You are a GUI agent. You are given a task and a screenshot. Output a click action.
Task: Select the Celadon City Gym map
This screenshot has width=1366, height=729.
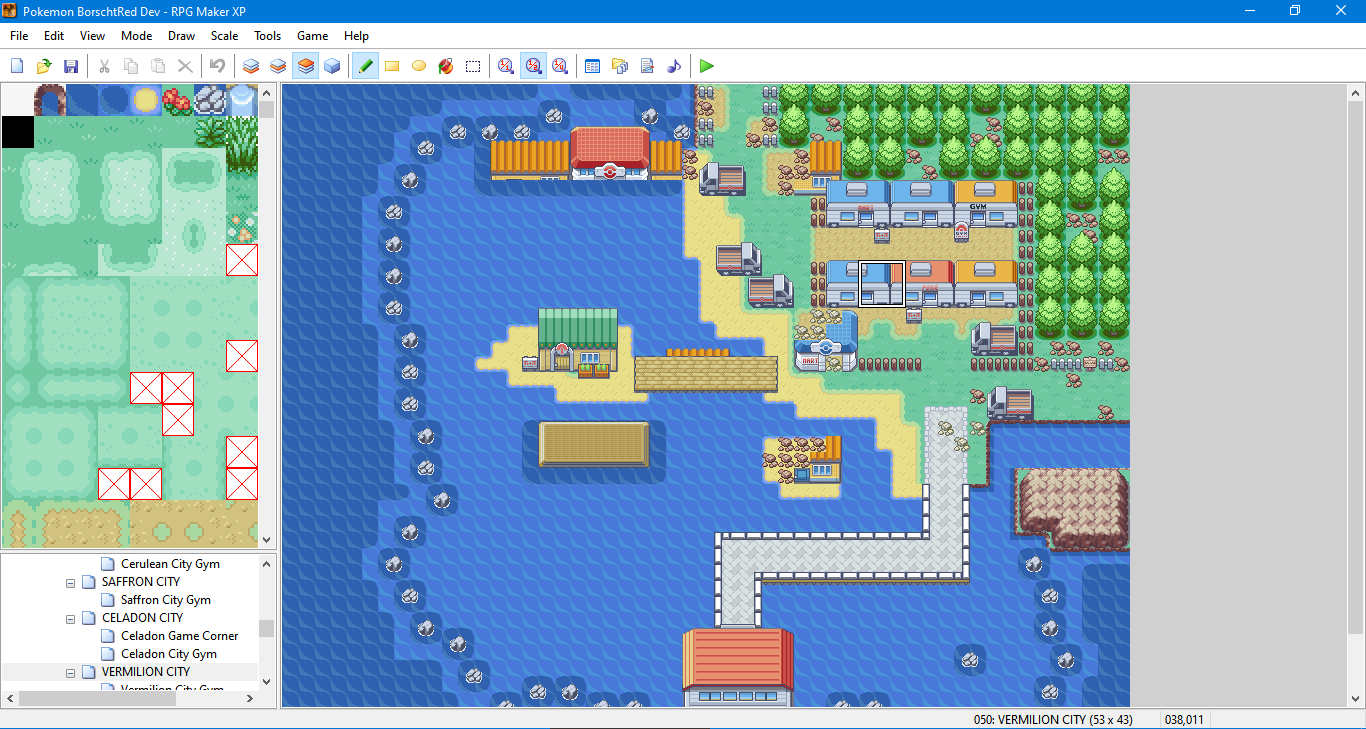click(169, 654)
